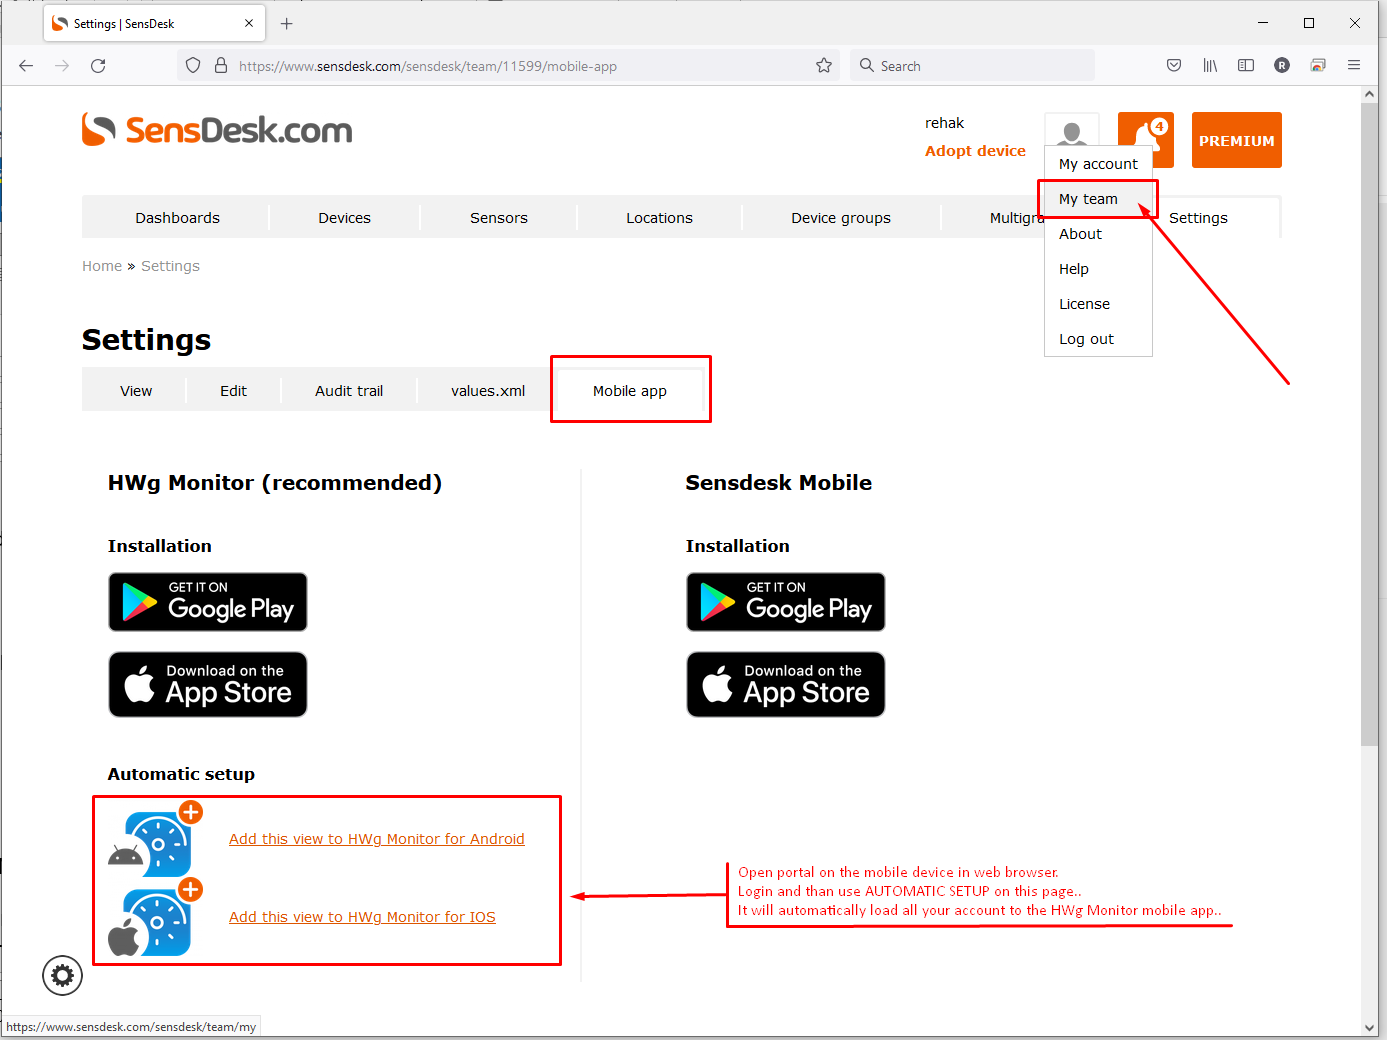This screenshot has width=1387, height=1040.
Task: Open a new browser tab
Action: (x=287, y=23)
